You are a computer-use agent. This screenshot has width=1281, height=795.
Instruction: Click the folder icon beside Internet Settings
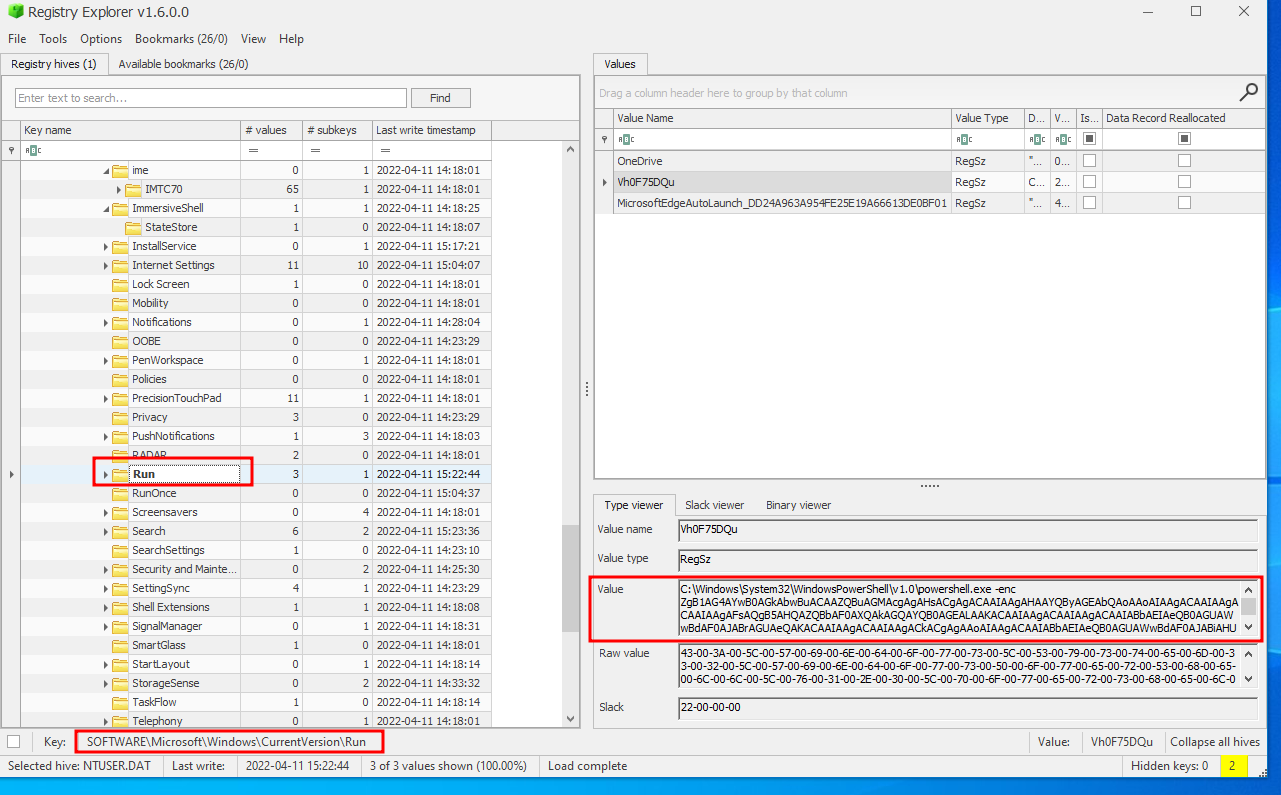(120, 265)
